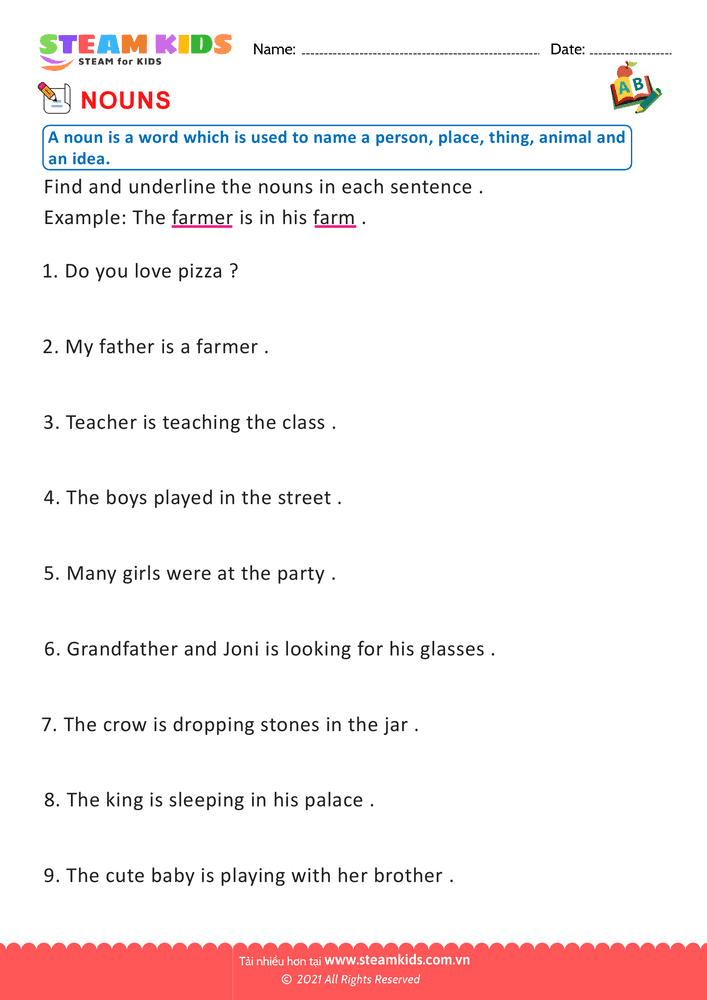This screenshot has height=1000, width=707.
Task: Click the underlined word "farm" in the example
Action: point(334,218)
